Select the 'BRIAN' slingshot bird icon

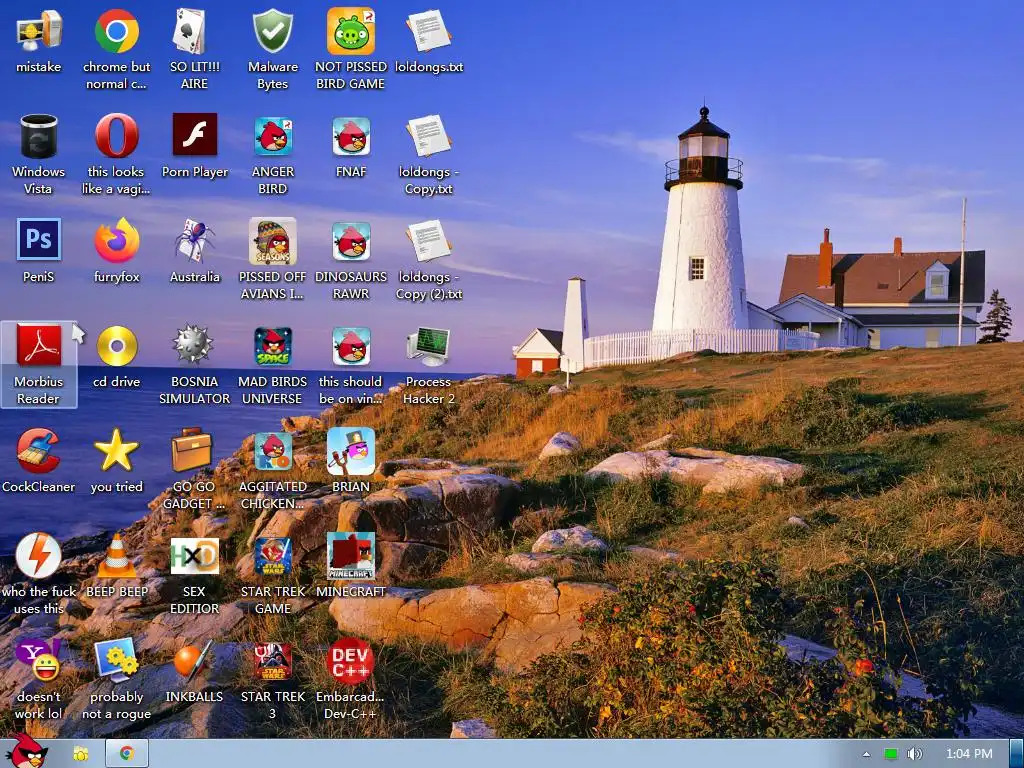pyautogui.click(x=351, y=451)
